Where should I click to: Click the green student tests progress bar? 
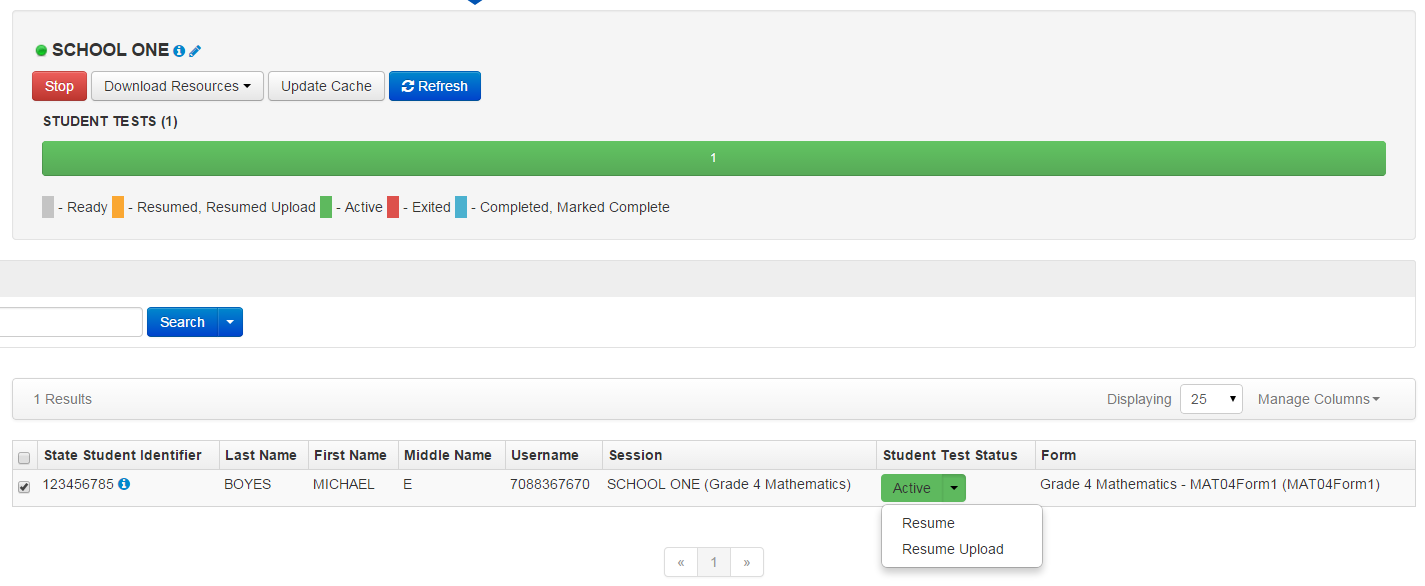click(x=713, y=158)
